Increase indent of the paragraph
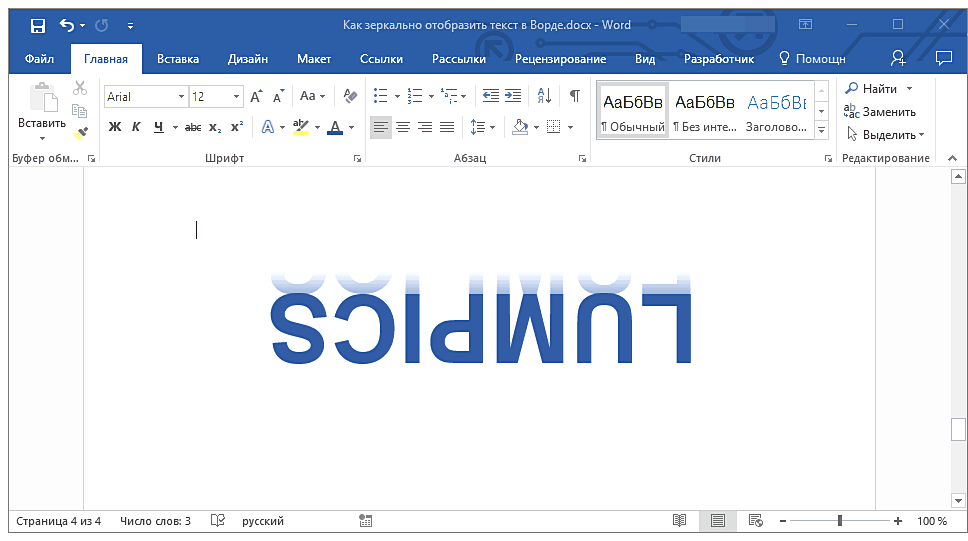 pos(513,97)
